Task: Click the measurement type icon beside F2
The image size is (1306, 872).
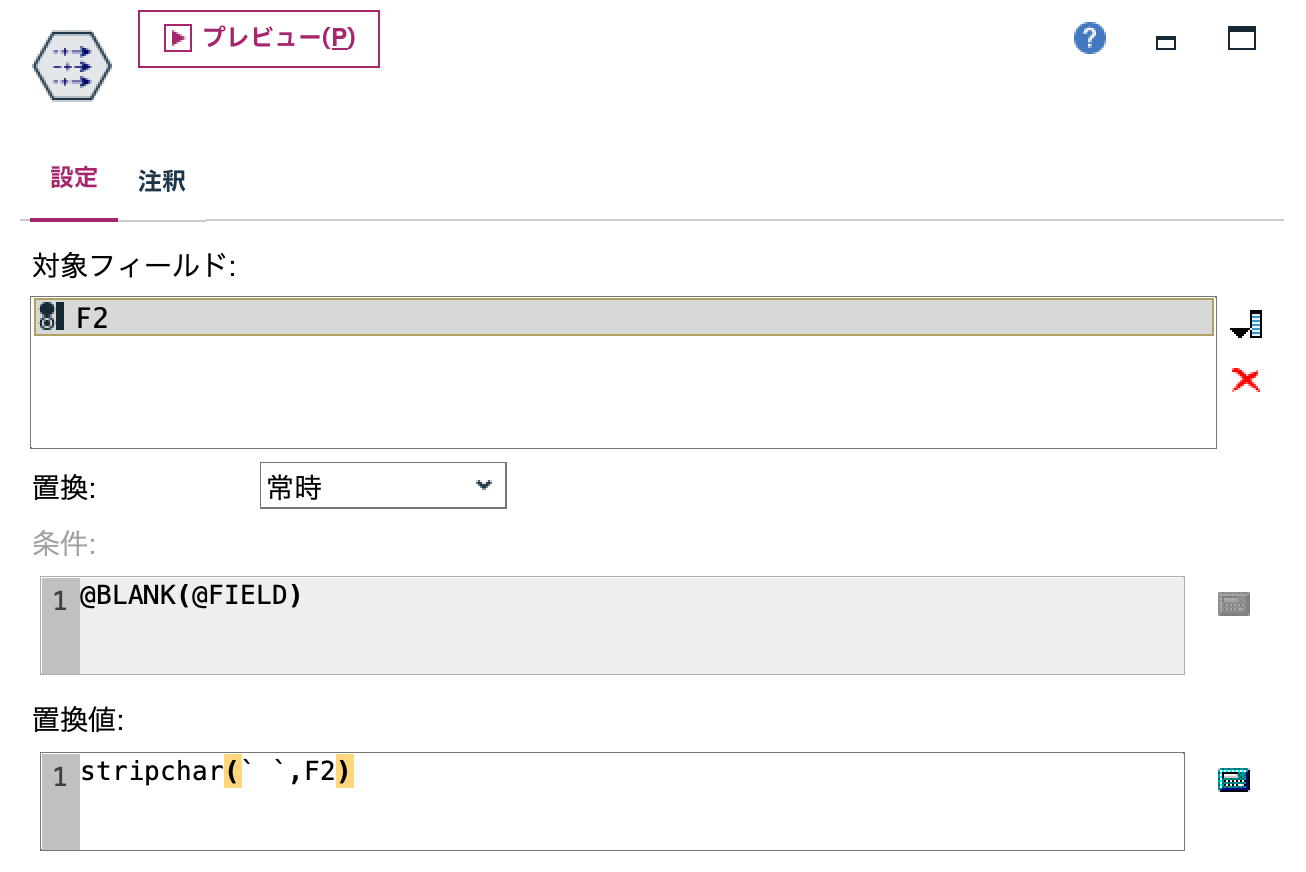Action: pyautogui.click(x=51, y=318)
